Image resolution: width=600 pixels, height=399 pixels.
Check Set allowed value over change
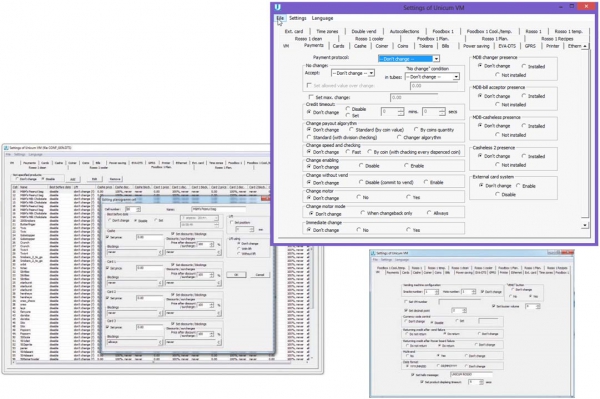(309, 85)
